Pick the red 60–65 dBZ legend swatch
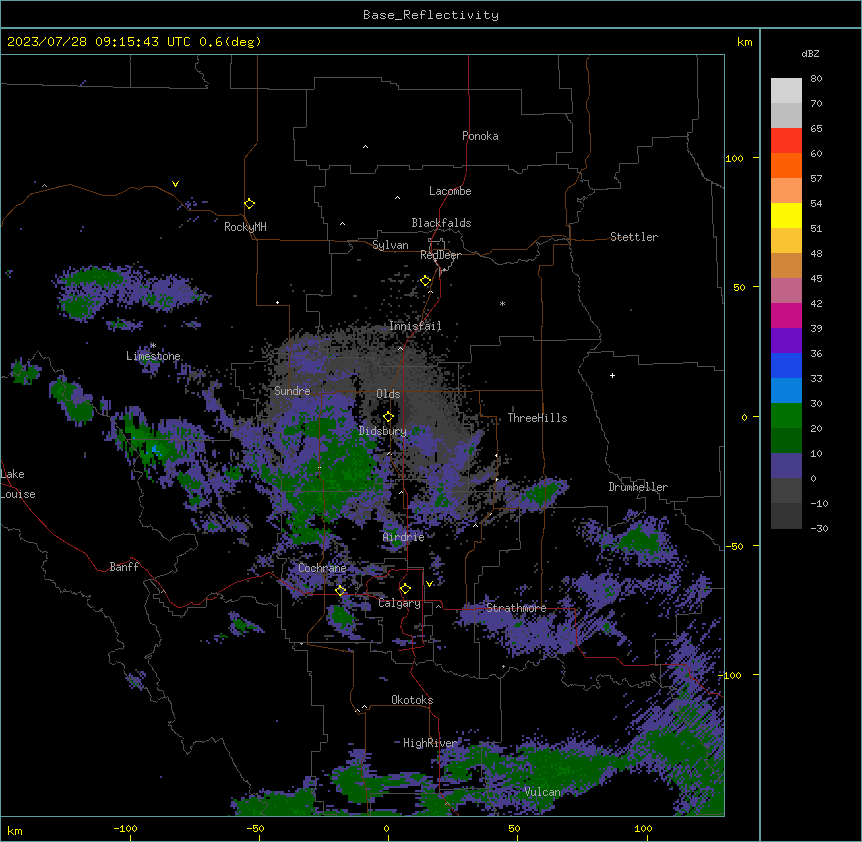 click(x=786, y=141)
